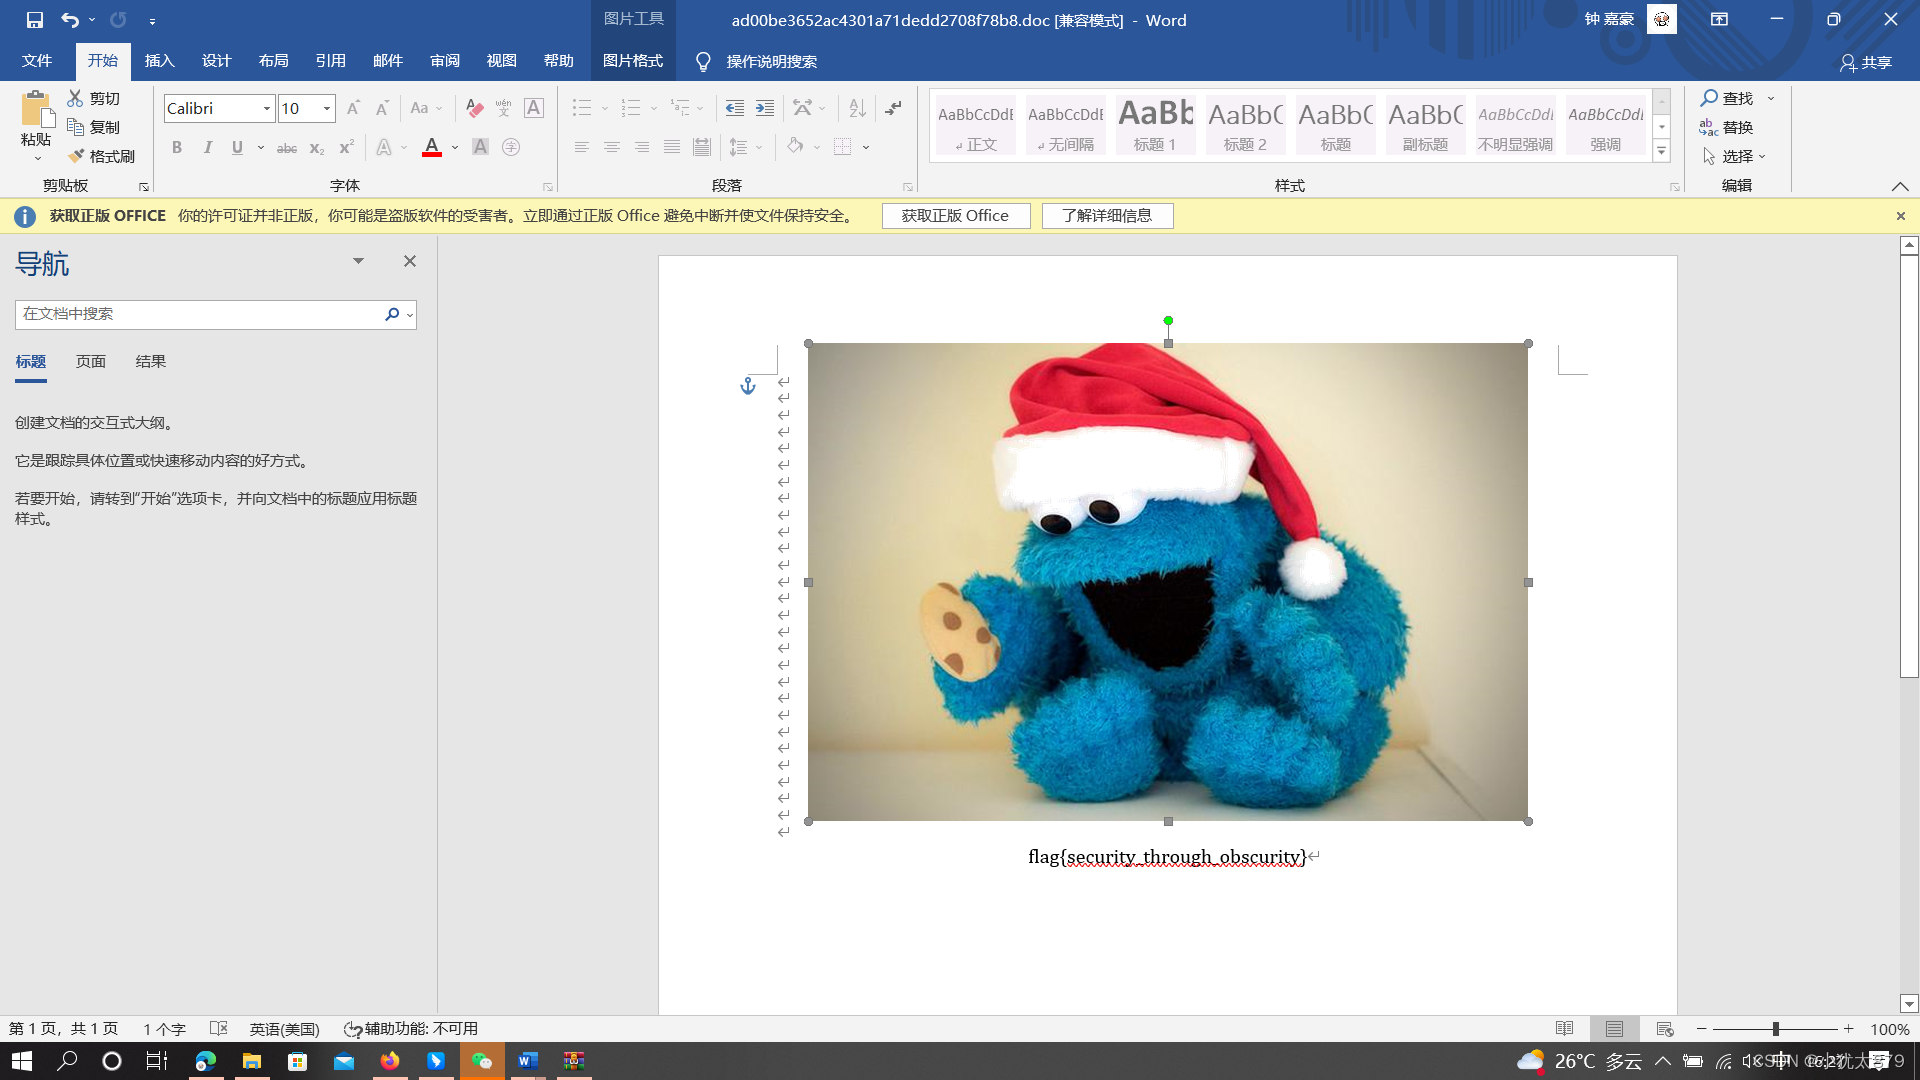Open the font size dropdown
Image resolution: width=1920 pixels, height=1080 pixels.
327,108
